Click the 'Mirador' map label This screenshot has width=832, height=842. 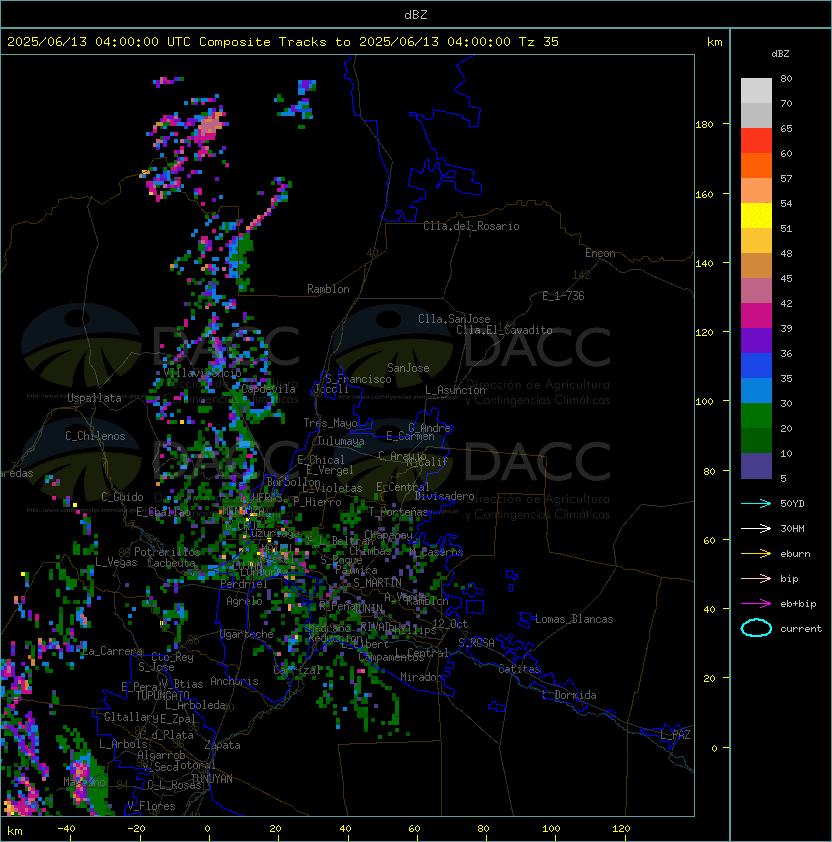coord(421,677)
